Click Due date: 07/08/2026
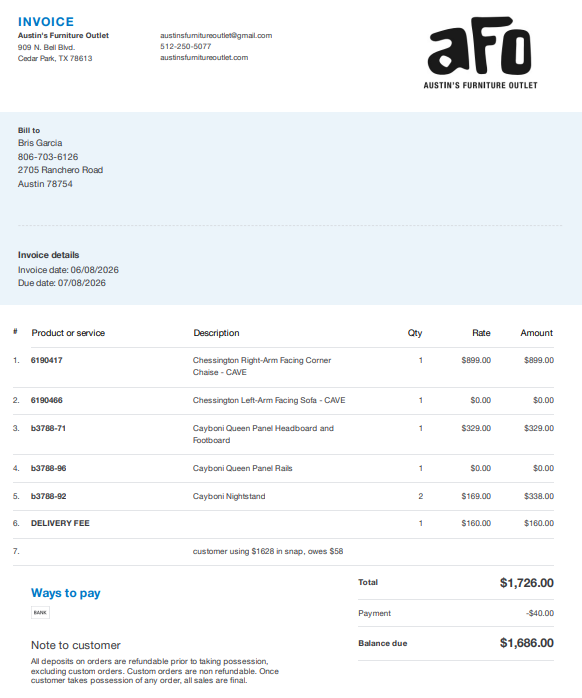 tap(61, 283)
